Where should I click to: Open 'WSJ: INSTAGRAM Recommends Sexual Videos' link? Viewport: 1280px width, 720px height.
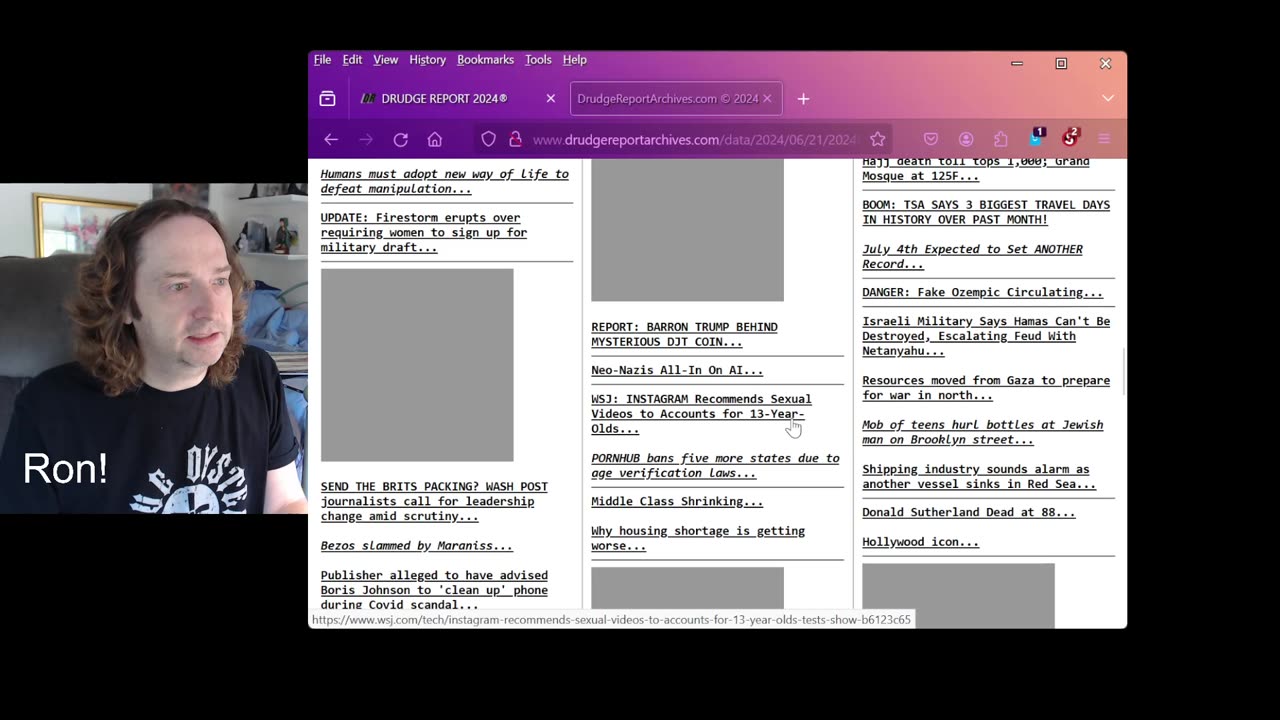tap(701, 413)
